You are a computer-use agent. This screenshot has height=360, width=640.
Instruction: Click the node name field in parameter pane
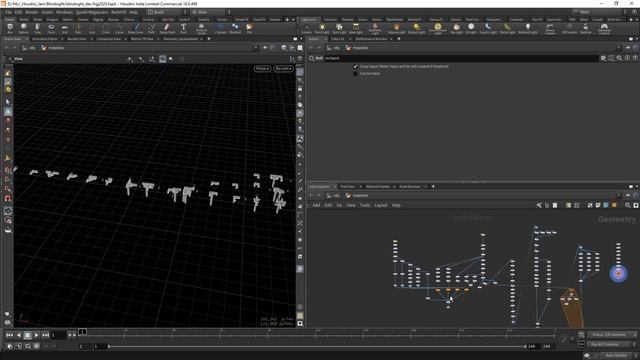[x=461, y=58]
